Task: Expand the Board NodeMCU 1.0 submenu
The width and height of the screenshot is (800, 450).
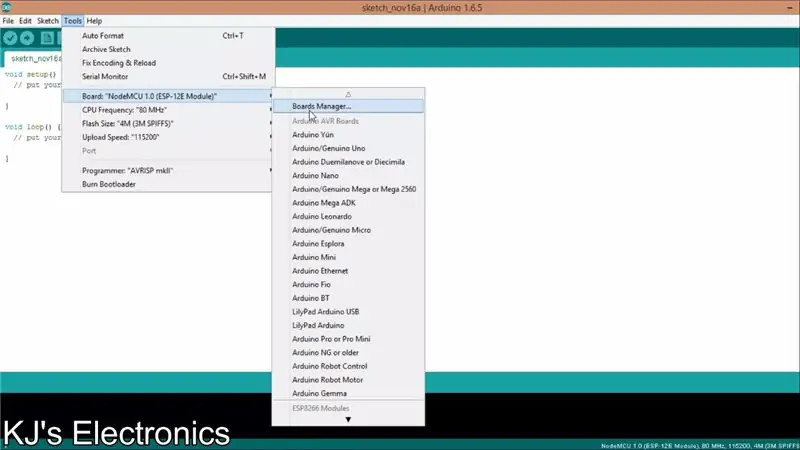Action: (x=168, y=96)
